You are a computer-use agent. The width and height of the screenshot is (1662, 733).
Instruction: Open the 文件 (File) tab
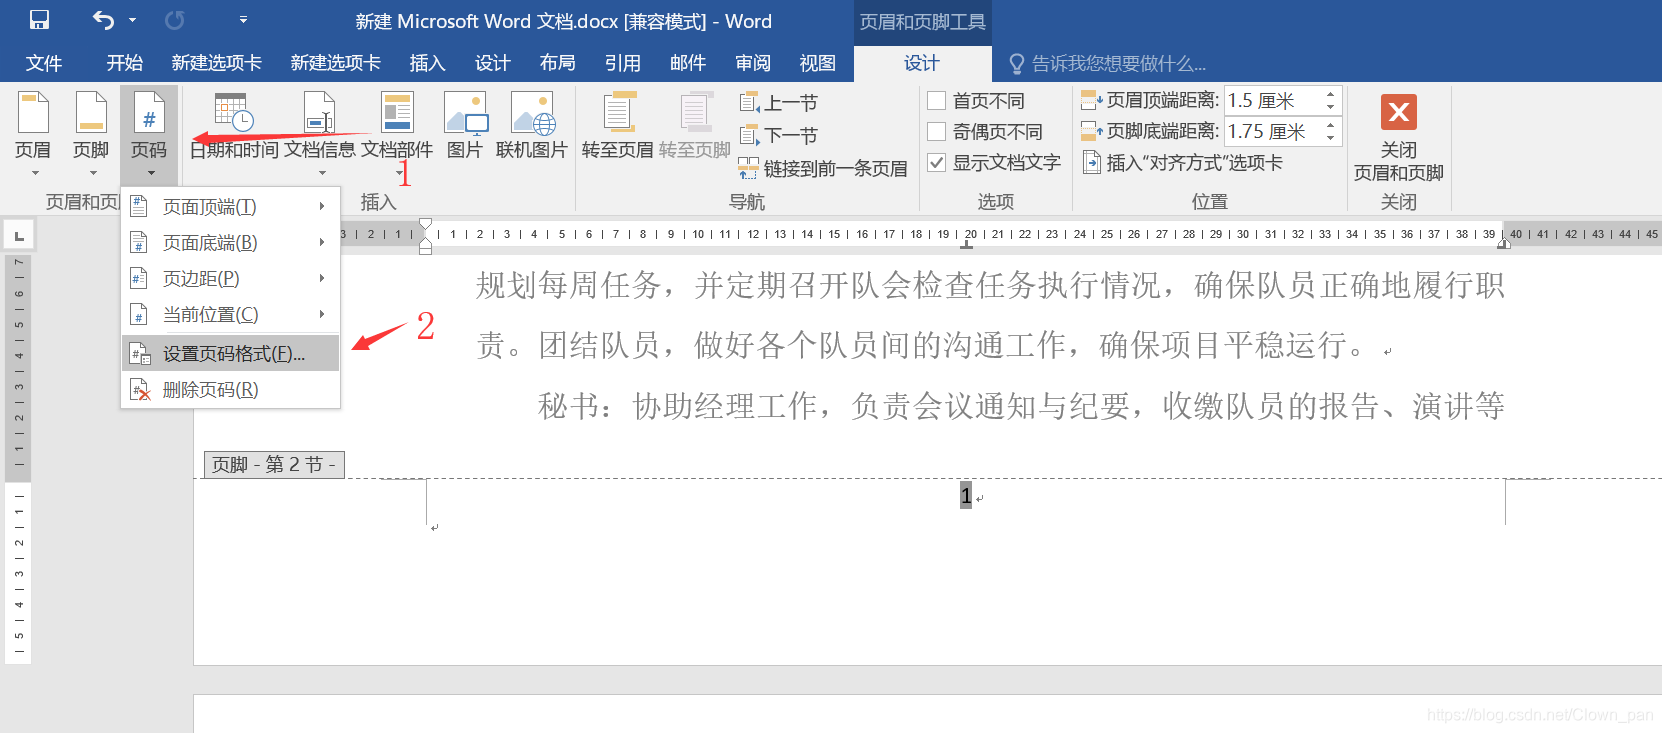tap(43, 63)
